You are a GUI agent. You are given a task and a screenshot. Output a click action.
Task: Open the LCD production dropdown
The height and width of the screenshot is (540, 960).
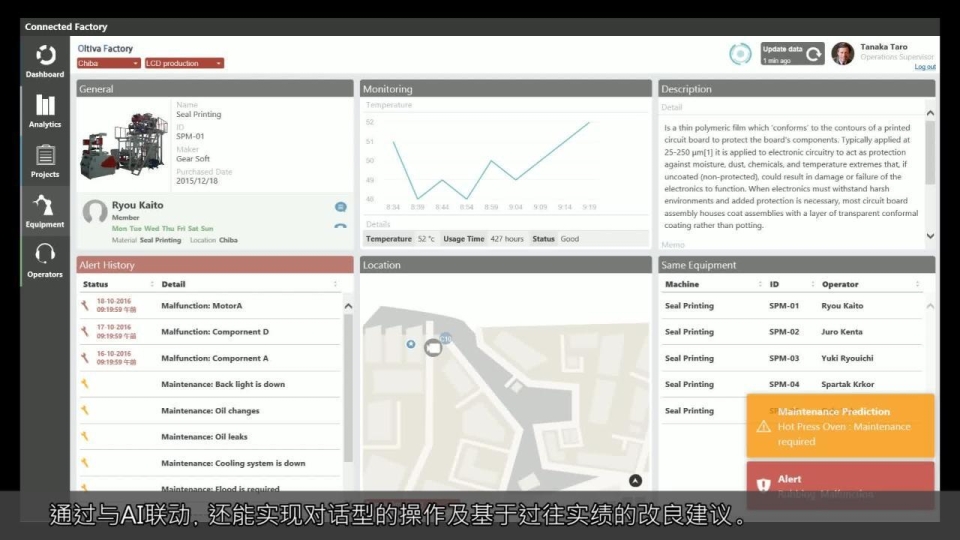pos(184,63)
